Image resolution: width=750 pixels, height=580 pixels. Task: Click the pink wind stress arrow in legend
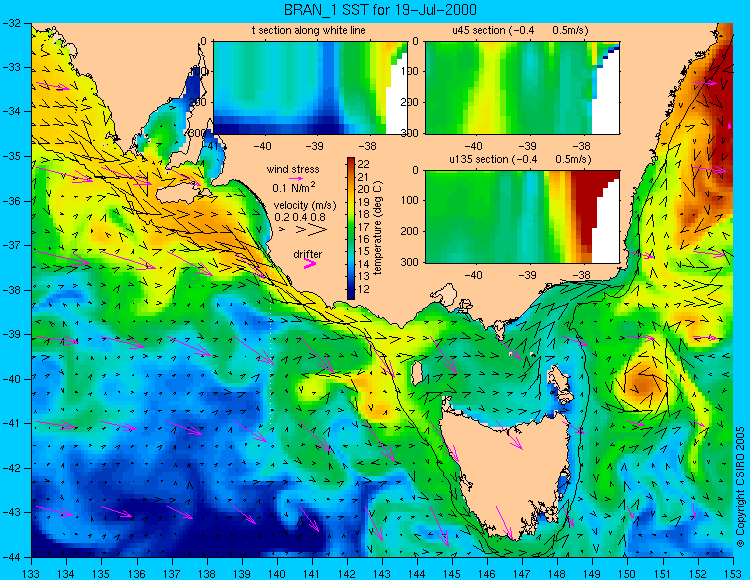point(297,178)
